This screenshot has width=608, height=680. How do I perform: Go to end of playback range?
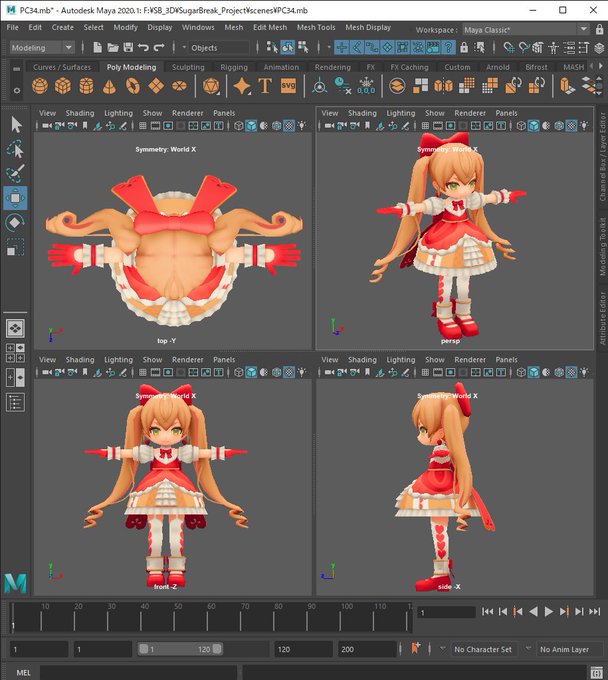point(595,611)
